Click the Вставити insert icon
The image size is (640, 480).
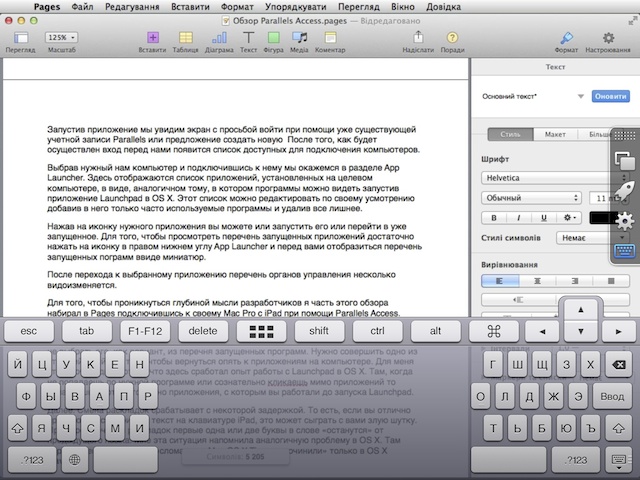[x=153, y=38]
